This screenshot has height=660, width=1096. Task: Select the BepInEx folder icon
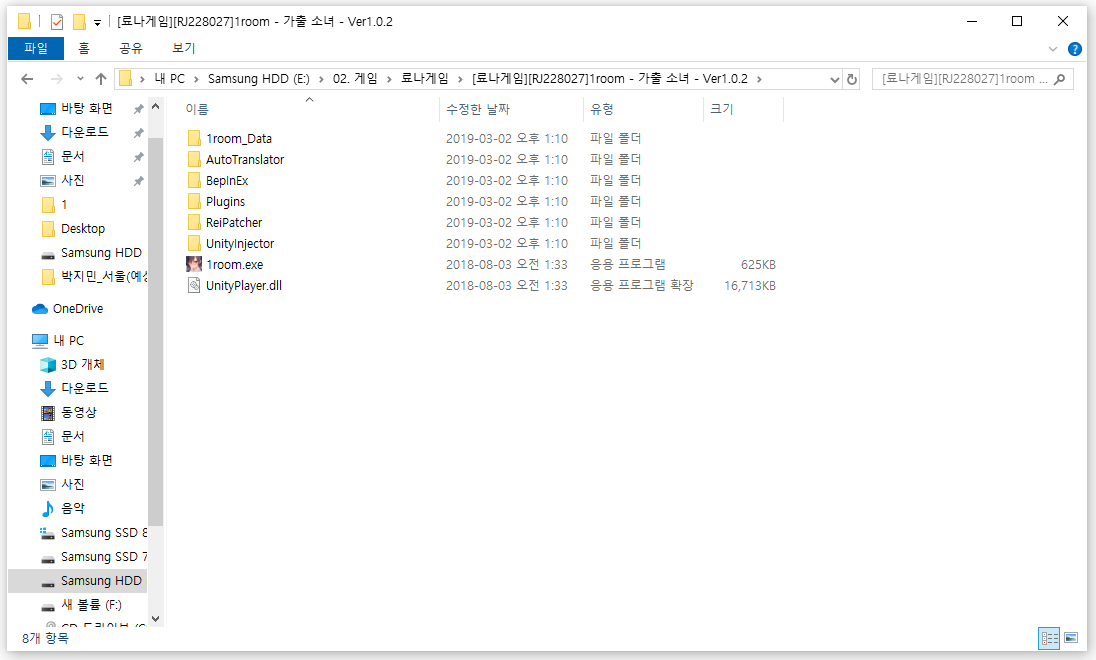tap(194, 180)
